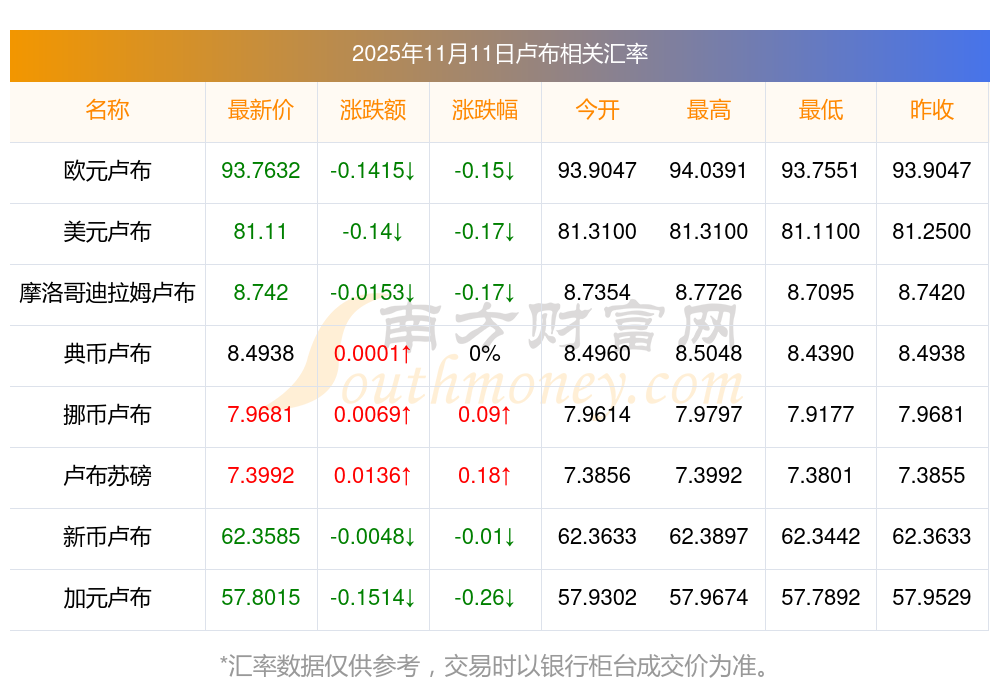Click the 2025年11月11日卢布相关汇率 title banner
The image size is (1000, 697).
point(500,54)
